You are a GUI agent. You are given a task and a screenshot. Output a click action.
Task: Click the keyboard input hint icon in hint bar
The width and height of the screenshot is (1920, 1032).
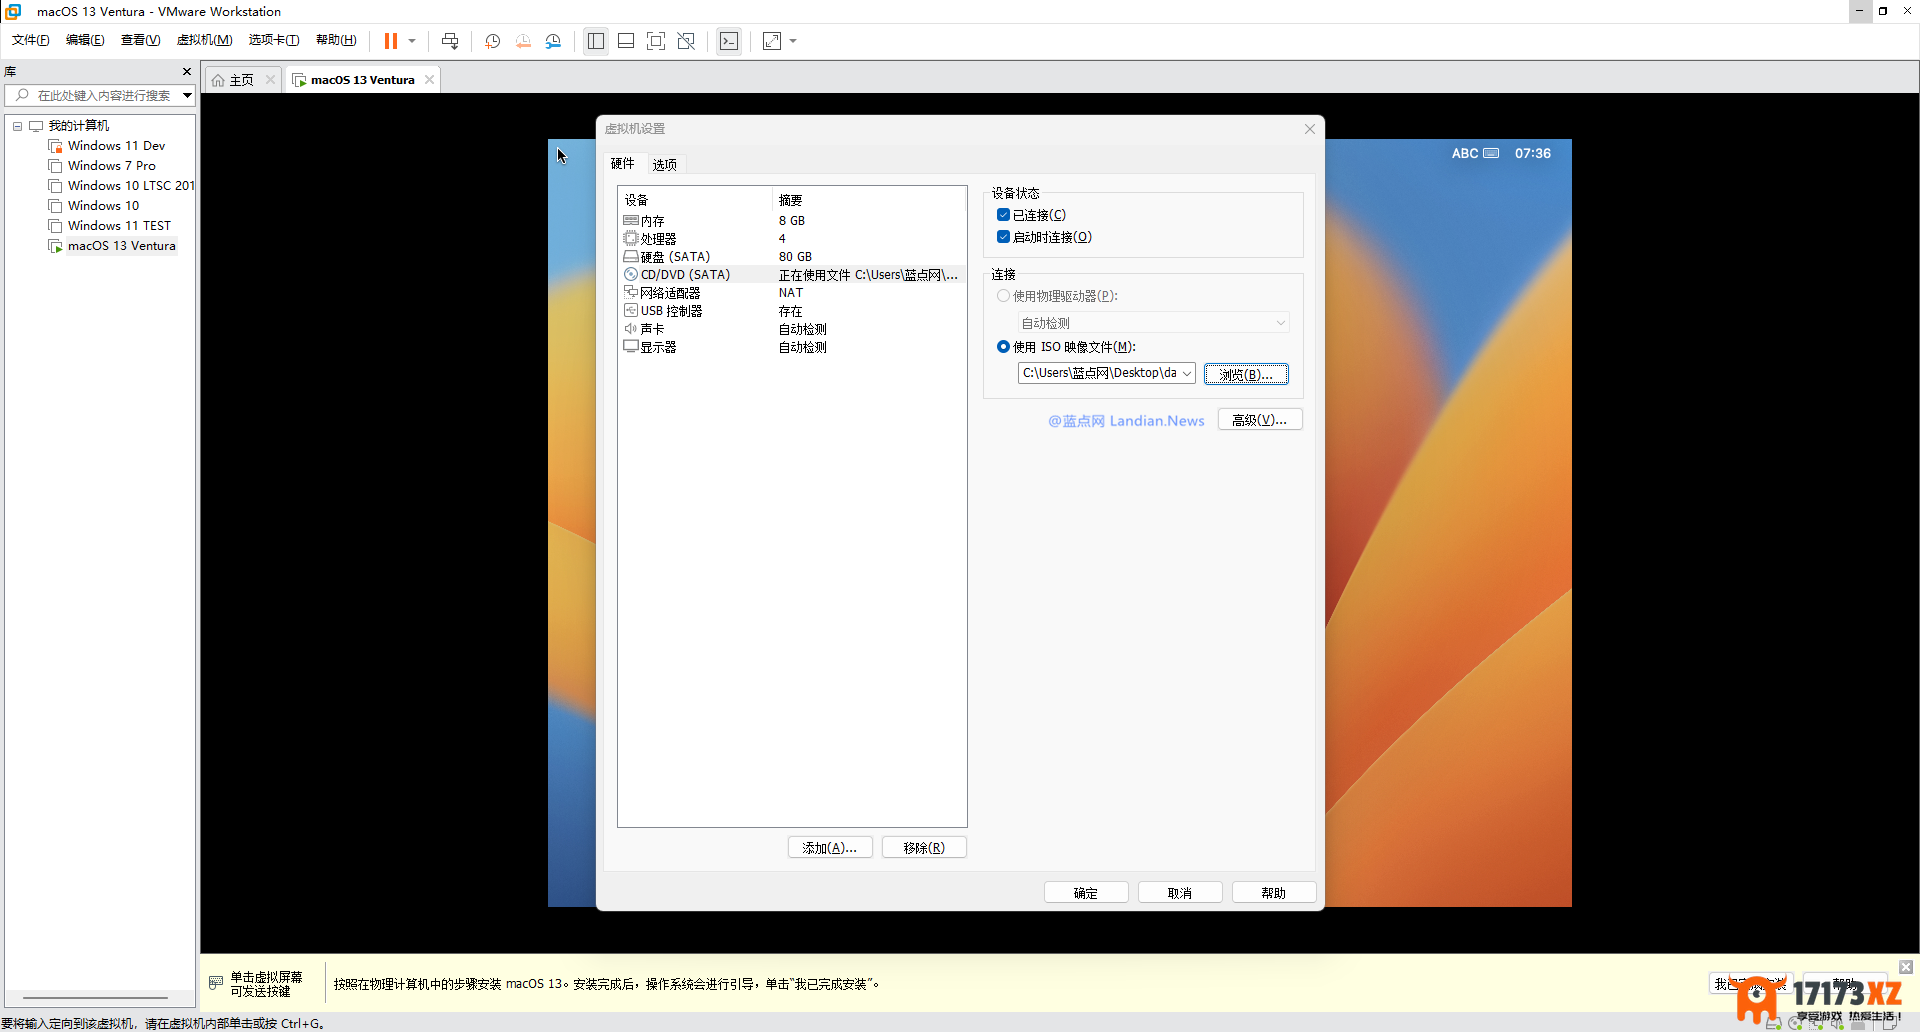(216, 983)
